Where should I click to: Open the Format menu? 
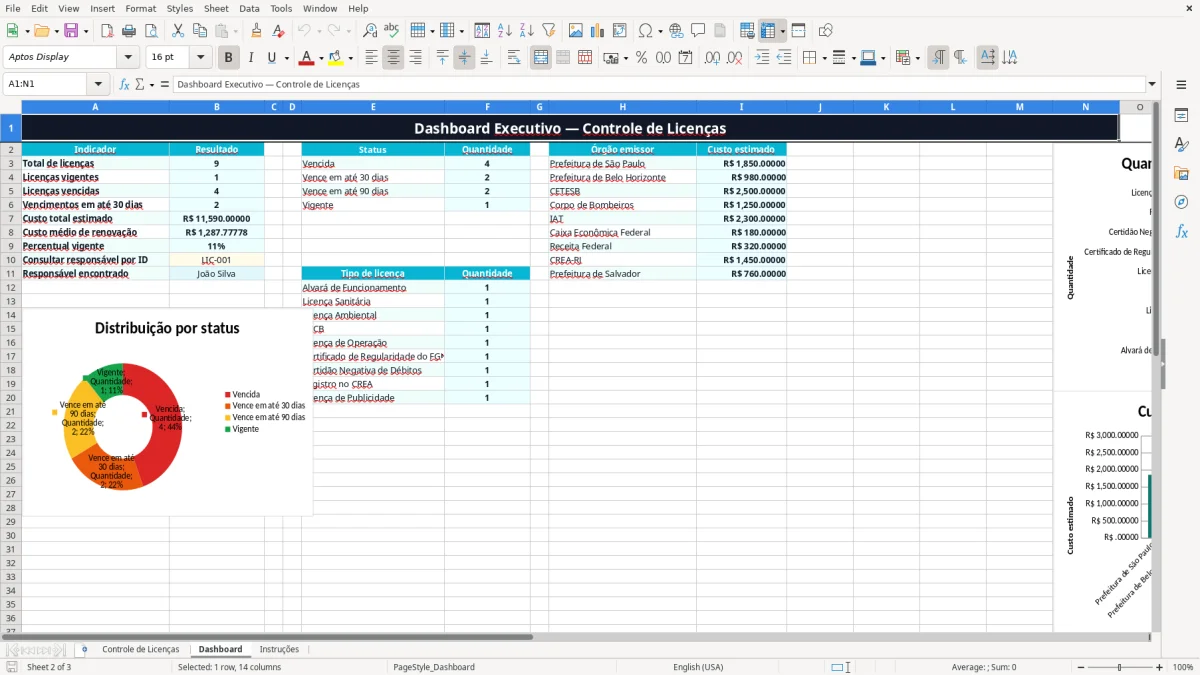(140, 8)
